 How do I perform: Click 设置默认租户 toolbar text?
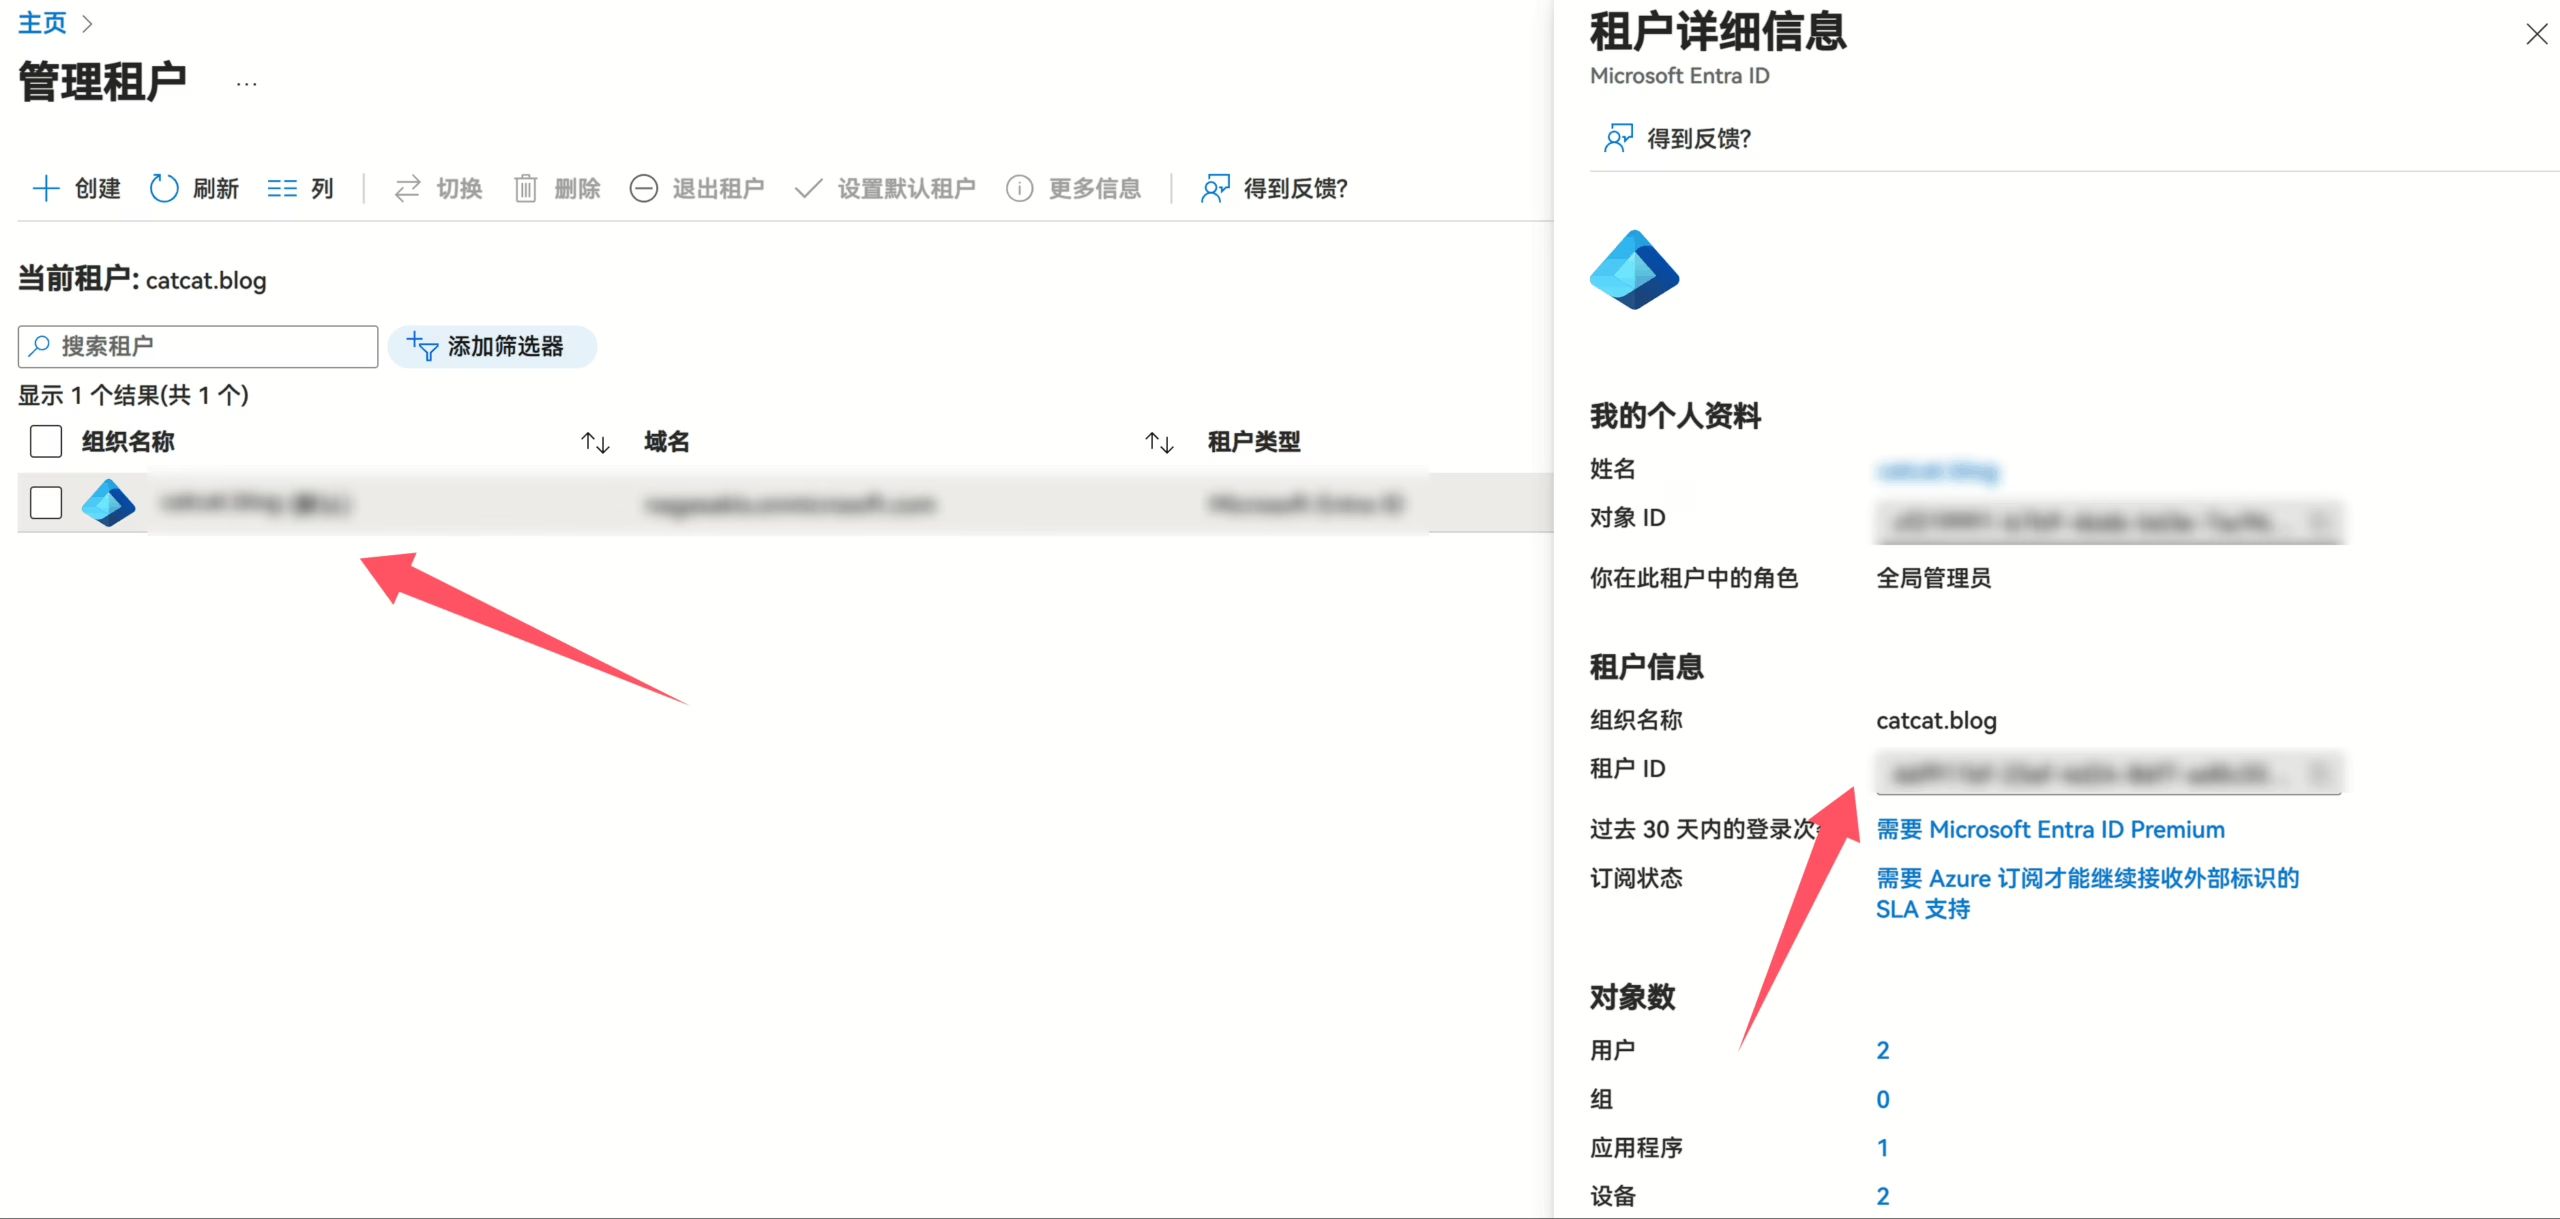(906, 188)
